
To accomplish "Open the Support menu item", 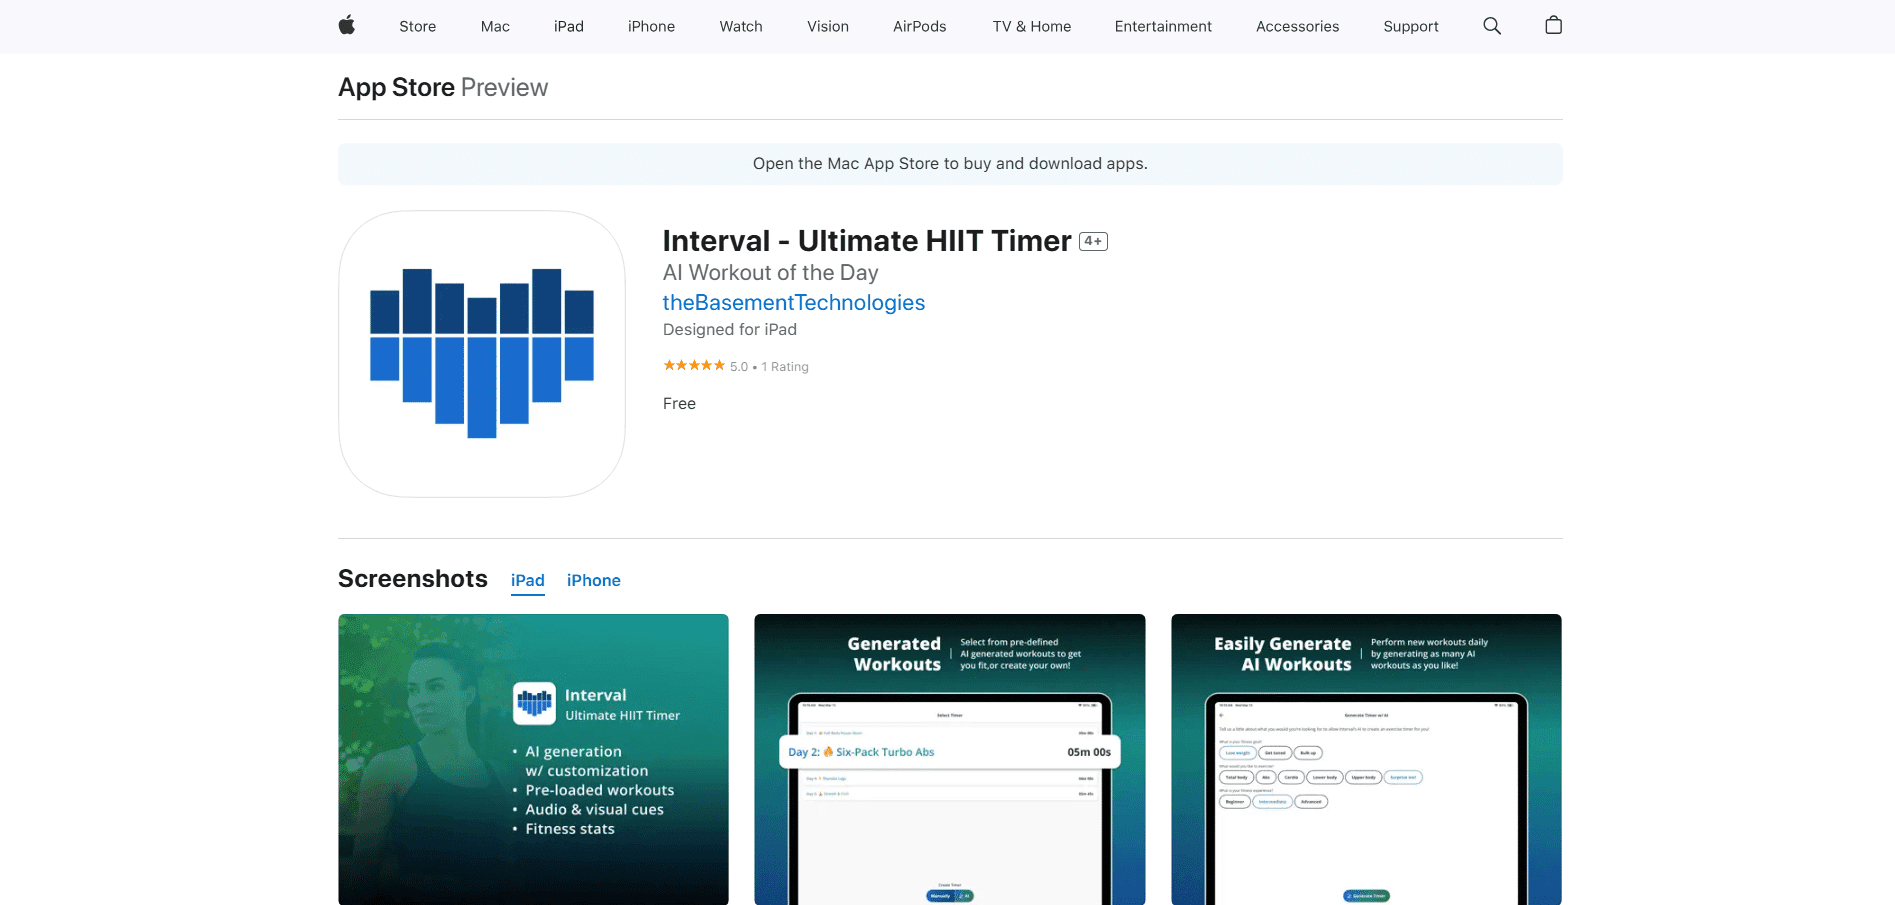I will point(1410,26).
